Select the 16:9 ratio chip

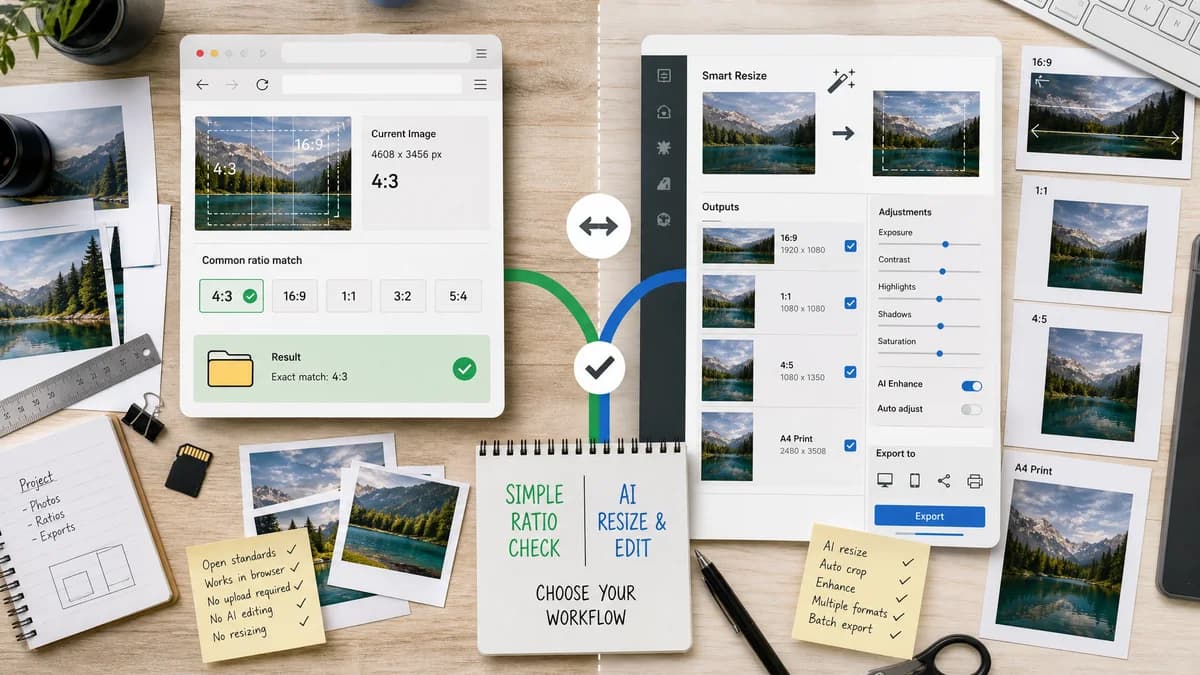[x=294, y=296]
